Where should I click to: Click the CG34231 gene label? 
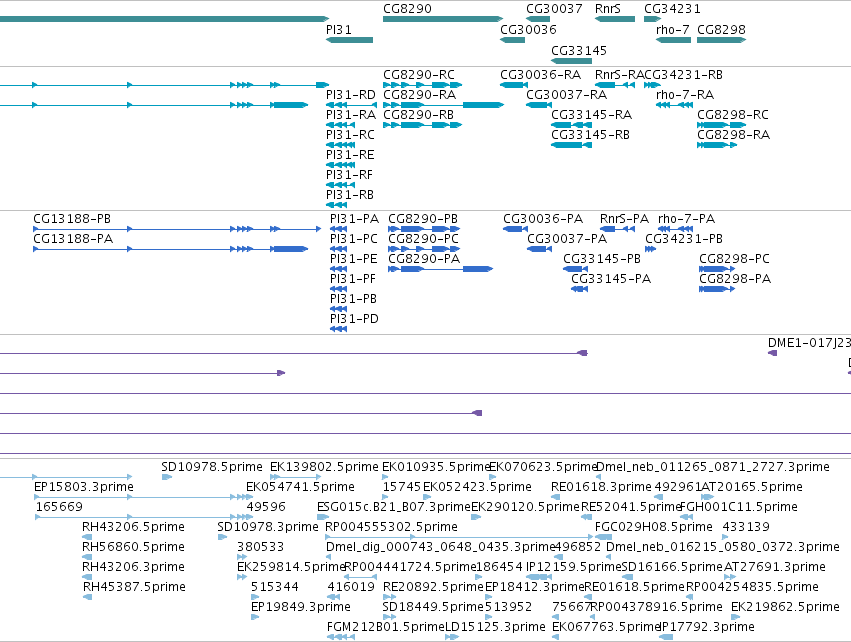click(x=672, y=9)
